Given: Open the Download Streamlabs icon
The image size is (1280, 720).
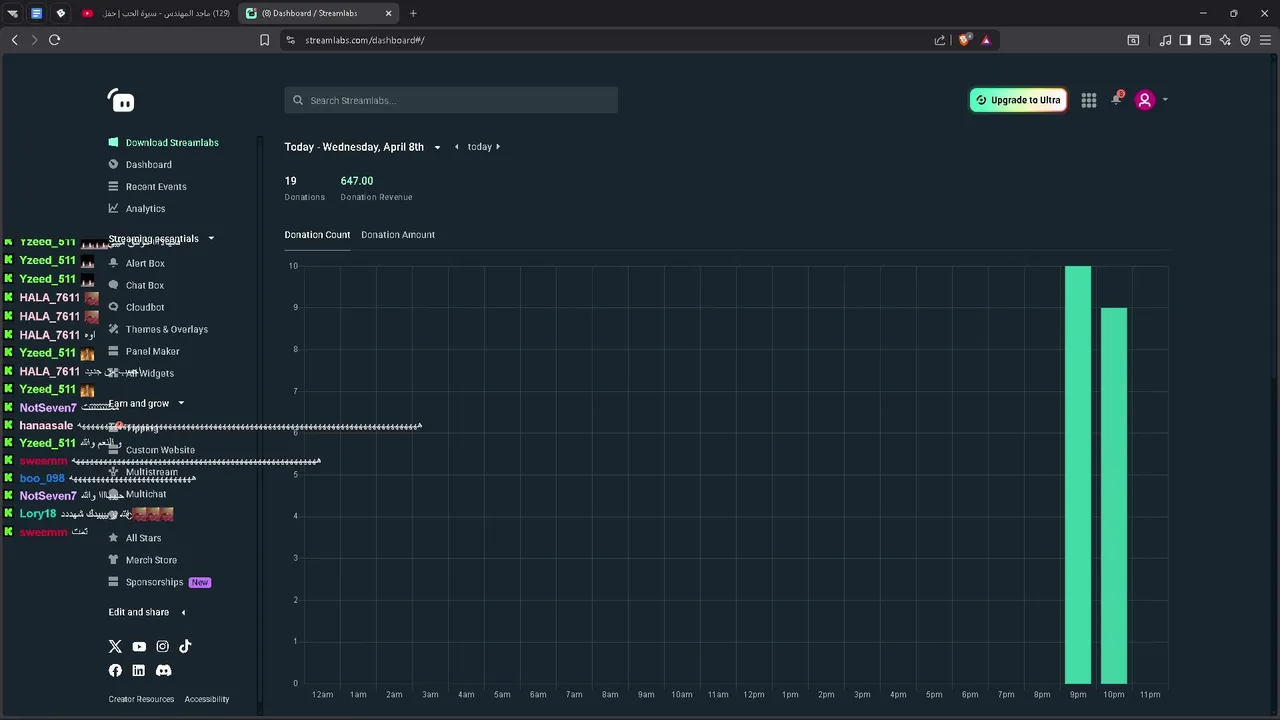Looking at the screenshot, I should 113,142.
